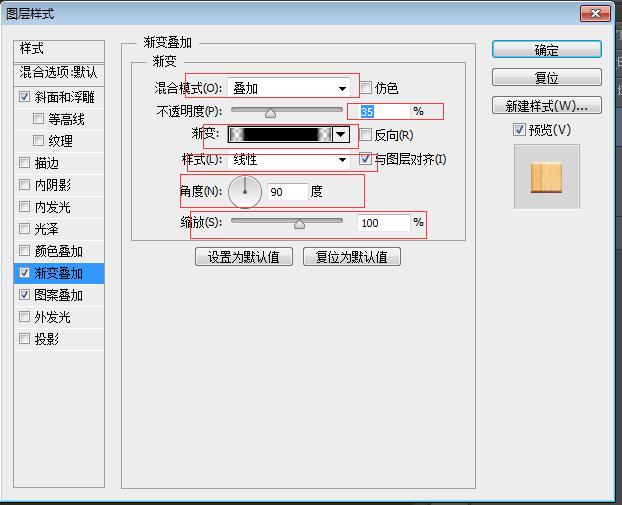Screen dimensions: 622x505
Task: Expand the gradient picker arrow
Action: [x=341, y=134]
